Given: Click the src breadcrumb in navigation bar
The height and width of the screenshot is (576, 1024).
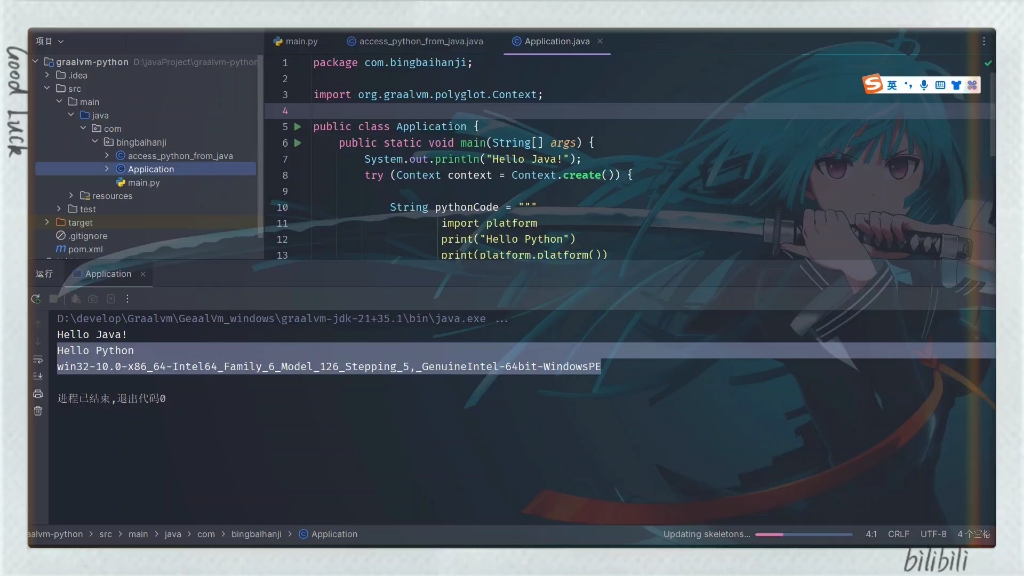Looking at the screenshot, I should click(106, 534).
